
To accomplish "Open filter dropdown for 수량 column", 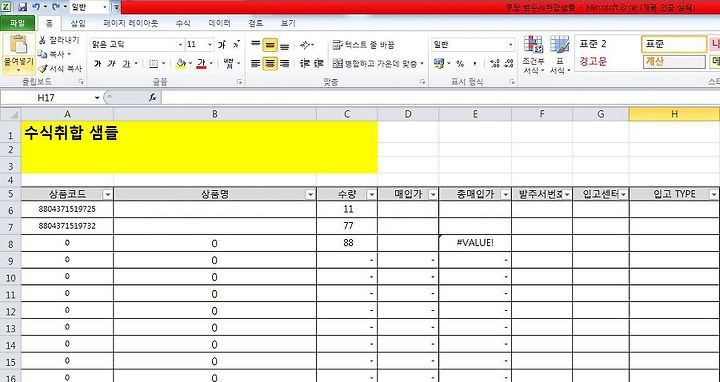I will point(371,195).
